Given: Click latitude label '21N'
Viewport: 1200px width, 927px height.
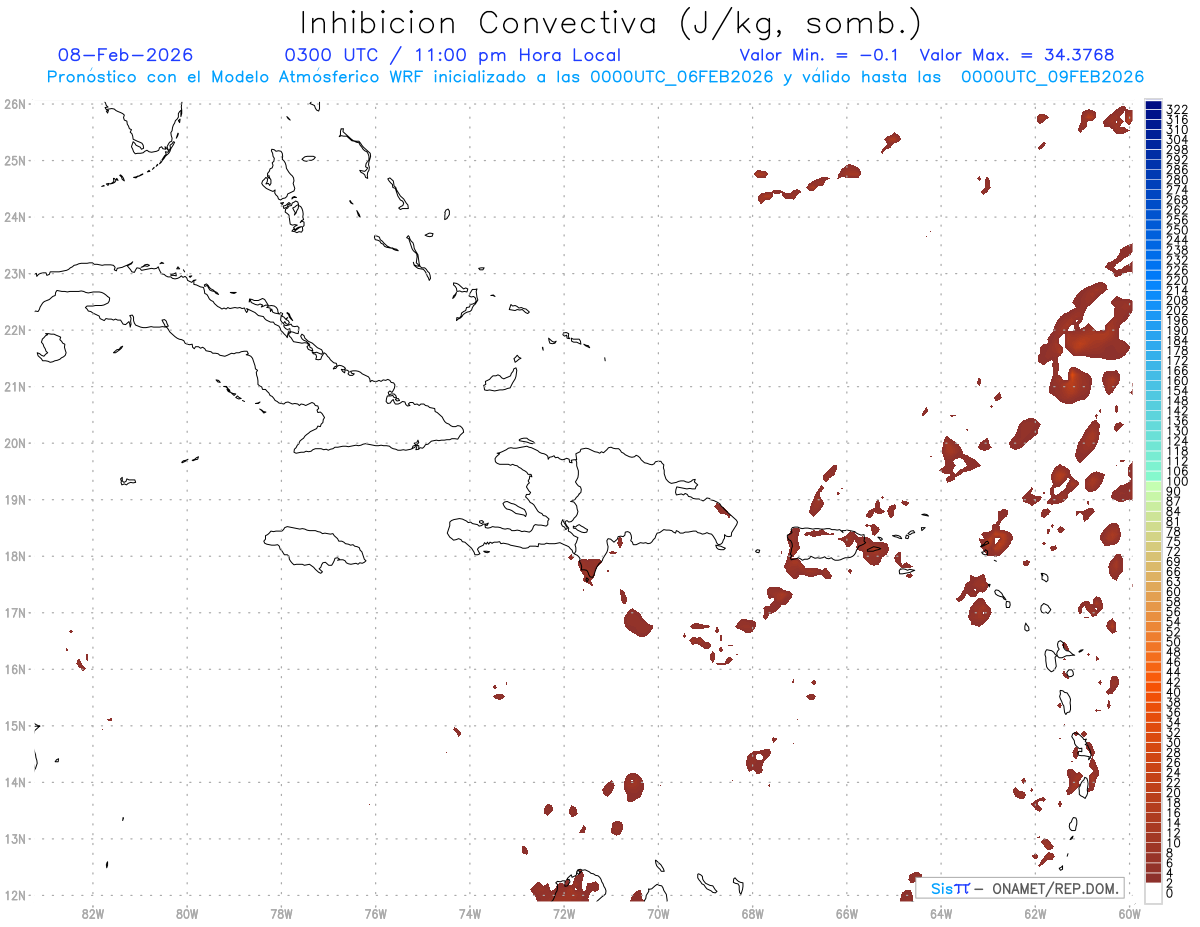Looking at the screenshot, I should (x=15, y=386).
